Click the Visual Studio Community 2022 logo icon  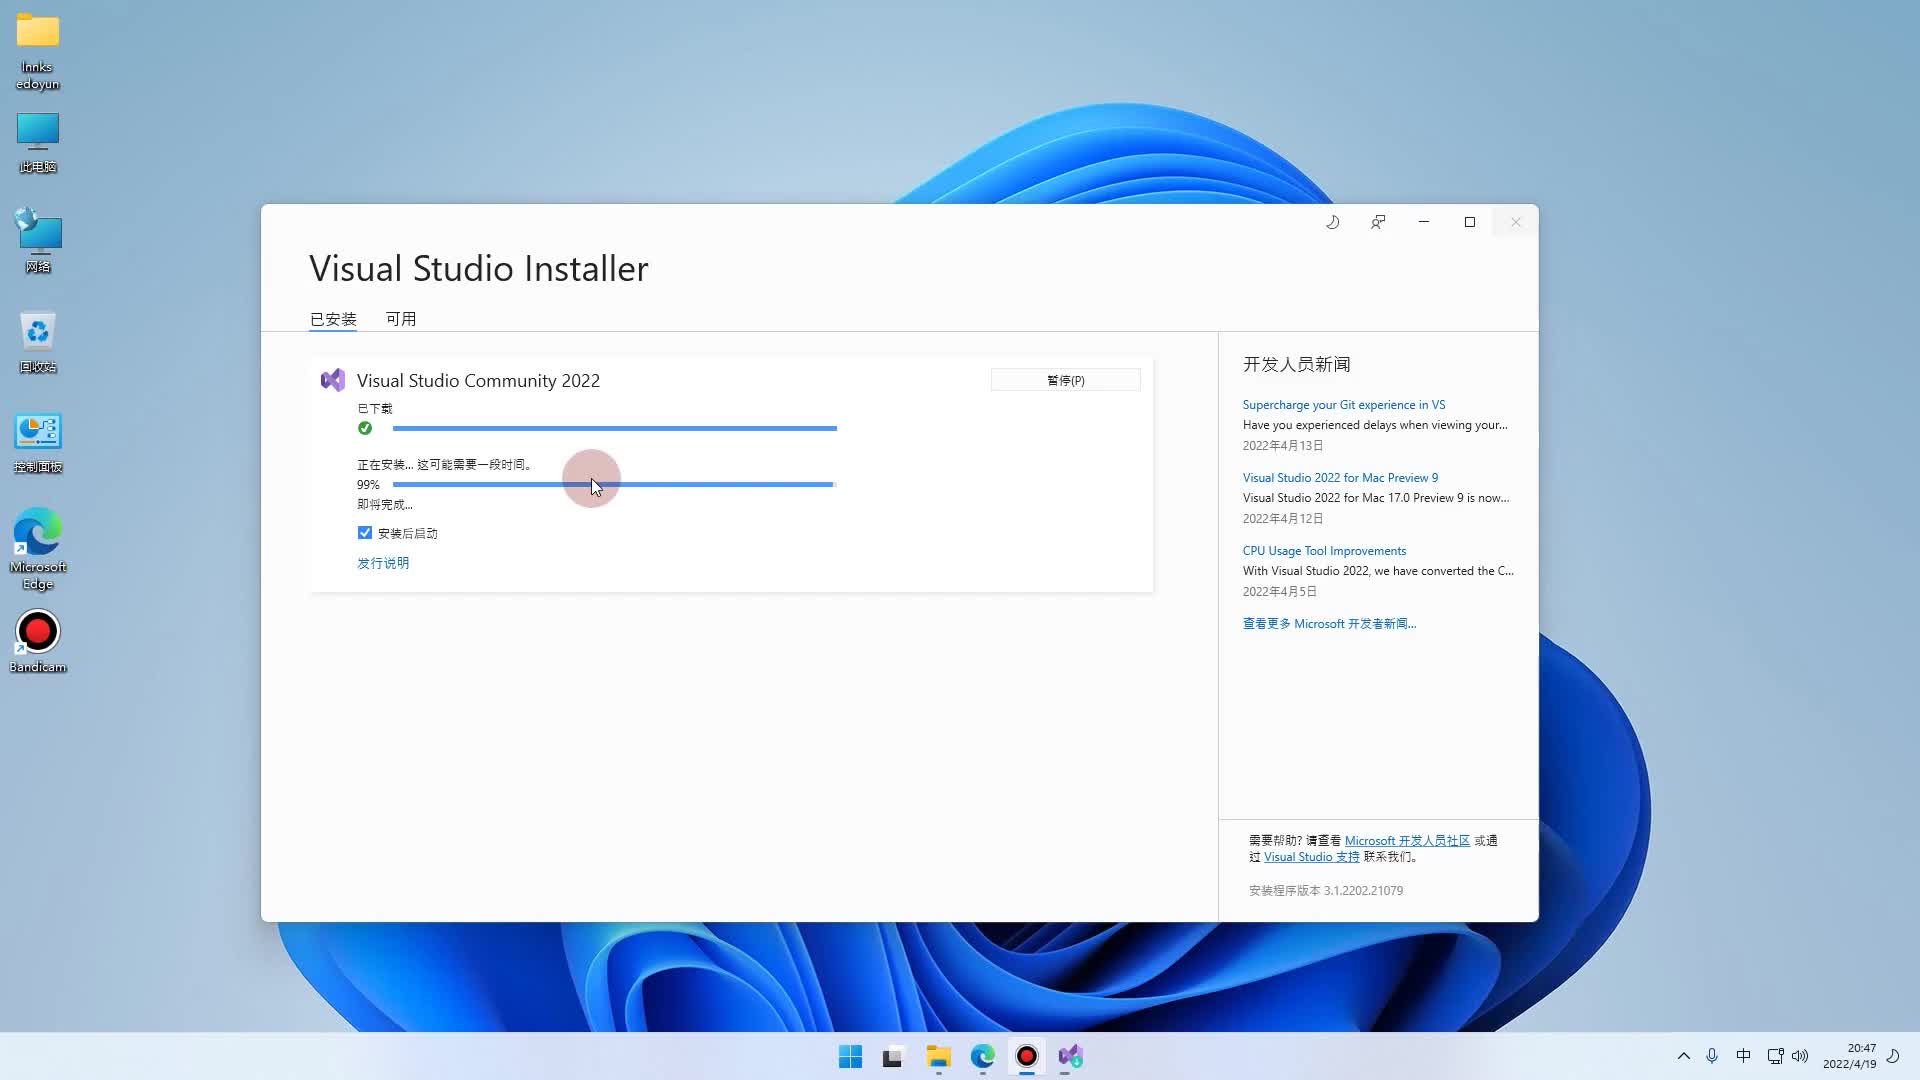point(333,380)
